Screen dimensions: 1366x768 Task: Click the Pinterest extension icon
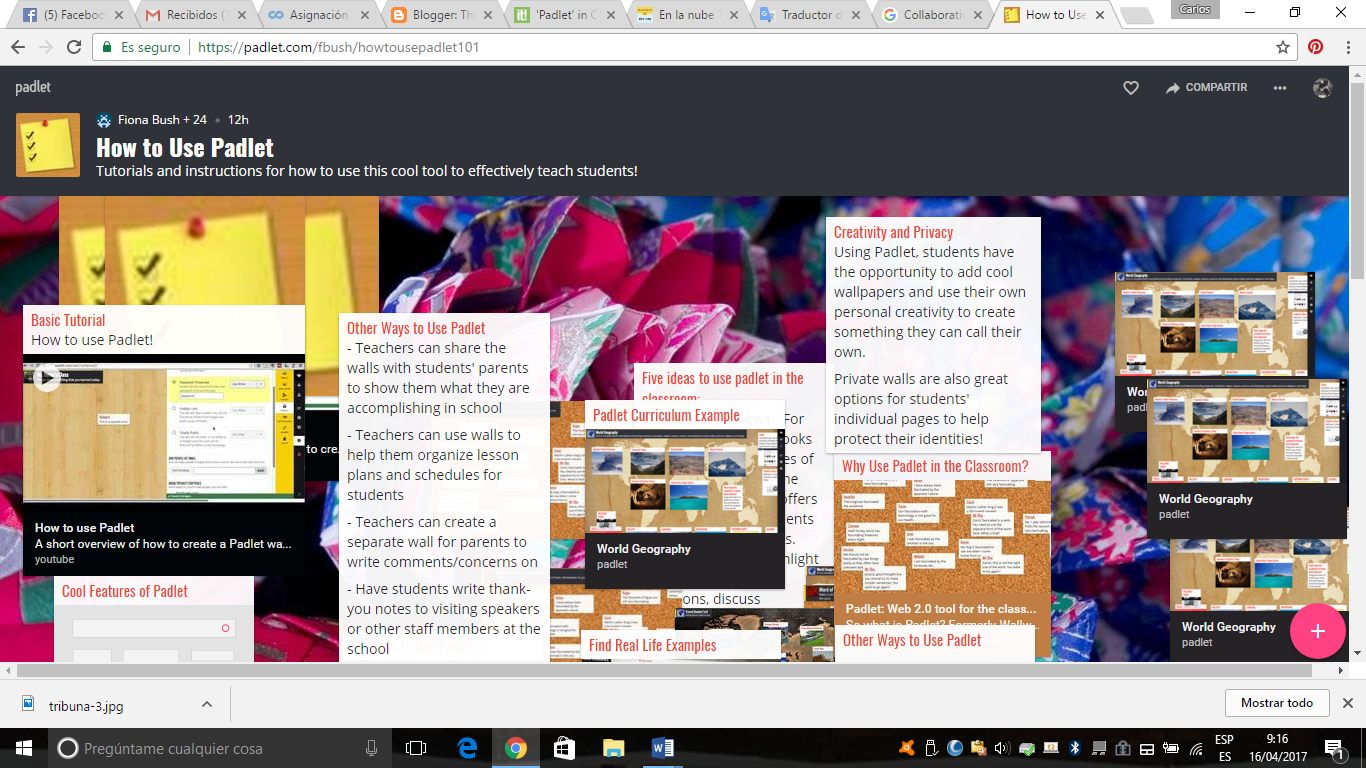coord(1315,47)
